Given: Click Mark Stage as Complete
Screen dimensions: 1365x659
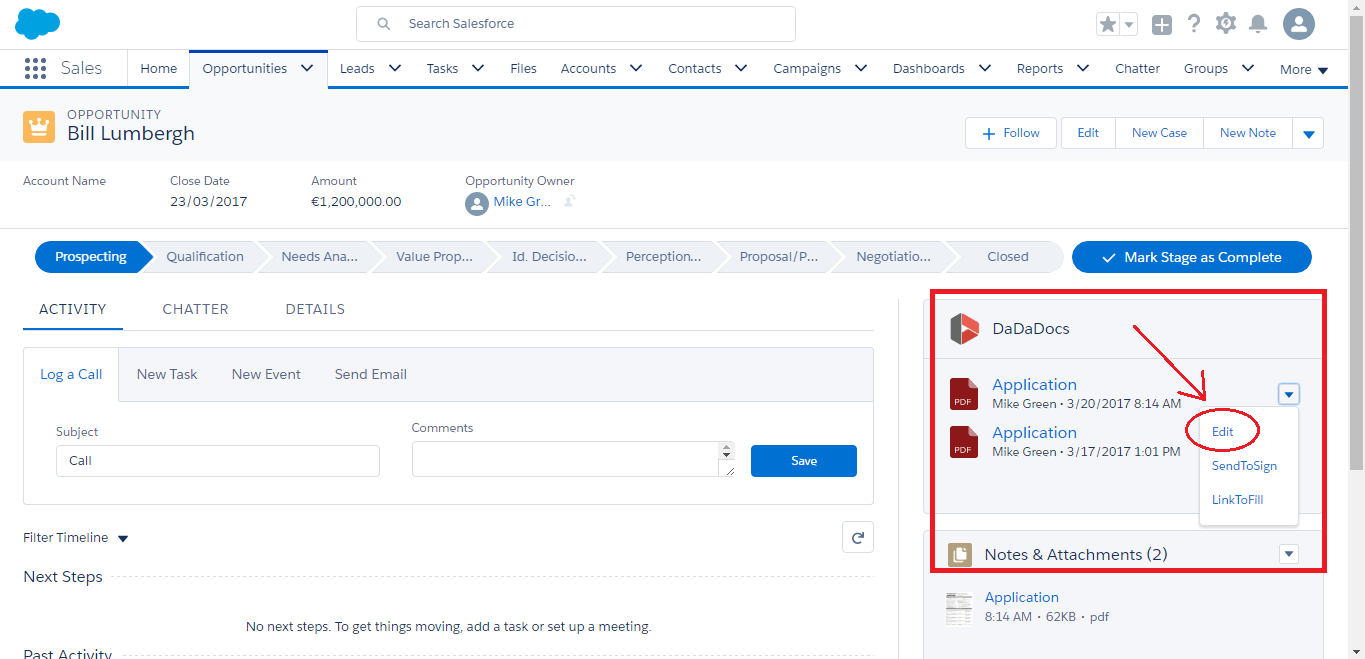Looking at the screenshot, I should tap(1191, 257).
